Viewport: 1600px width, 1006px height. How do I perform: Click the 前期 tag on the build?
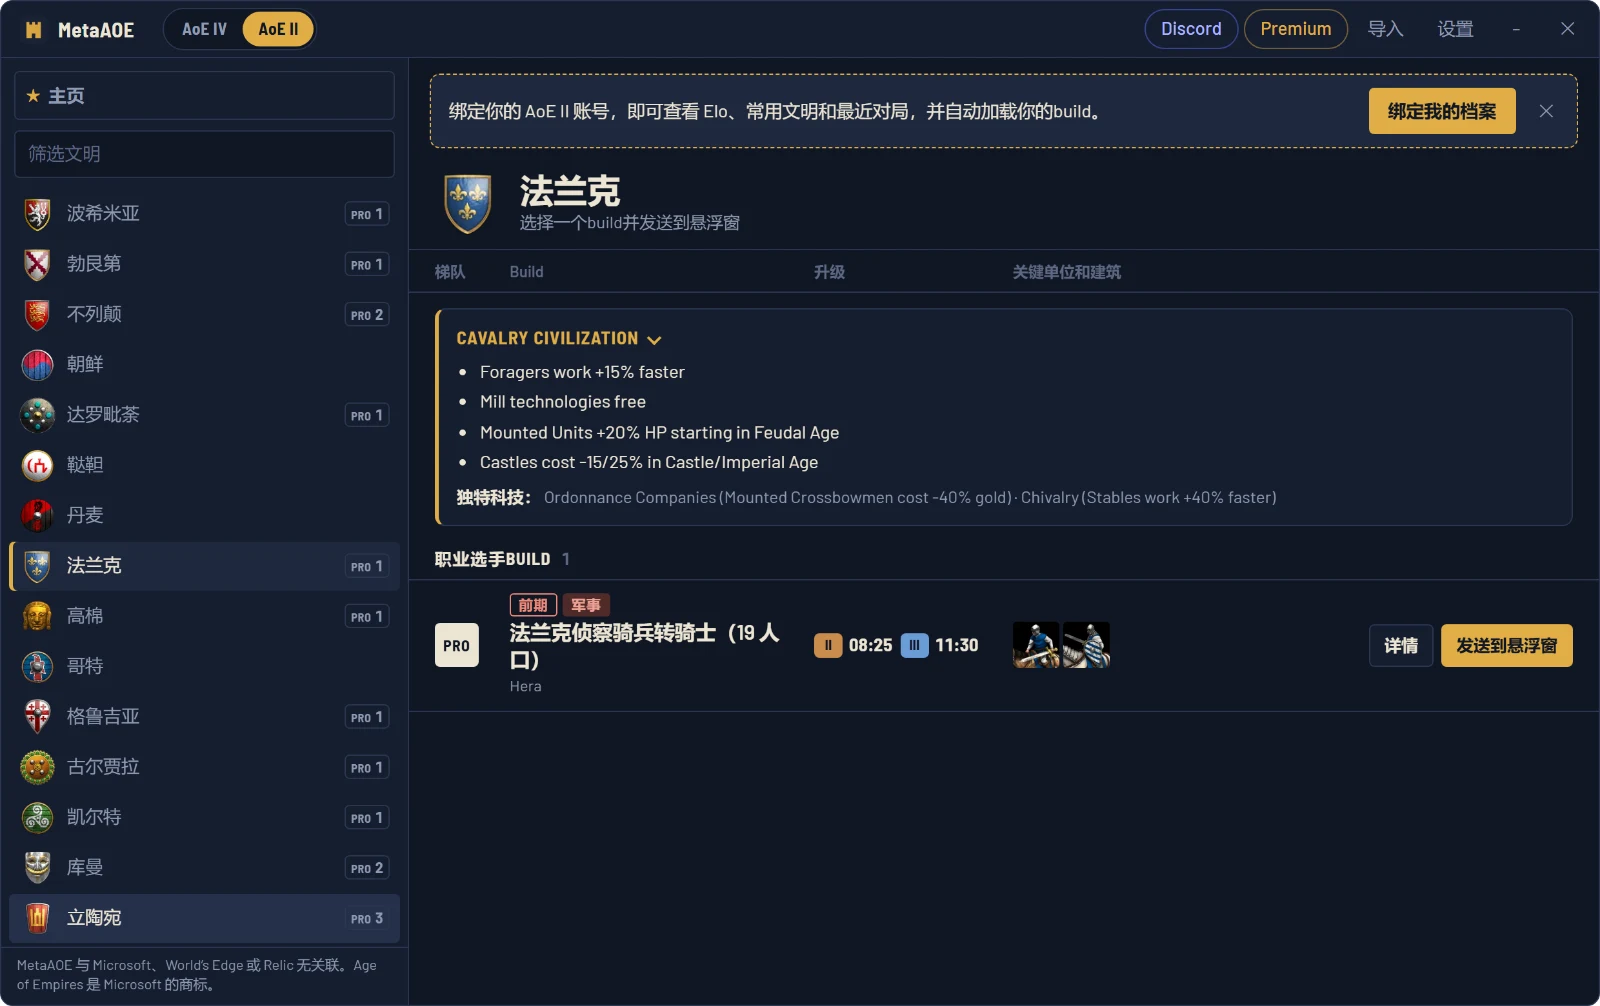coord(533,605)
